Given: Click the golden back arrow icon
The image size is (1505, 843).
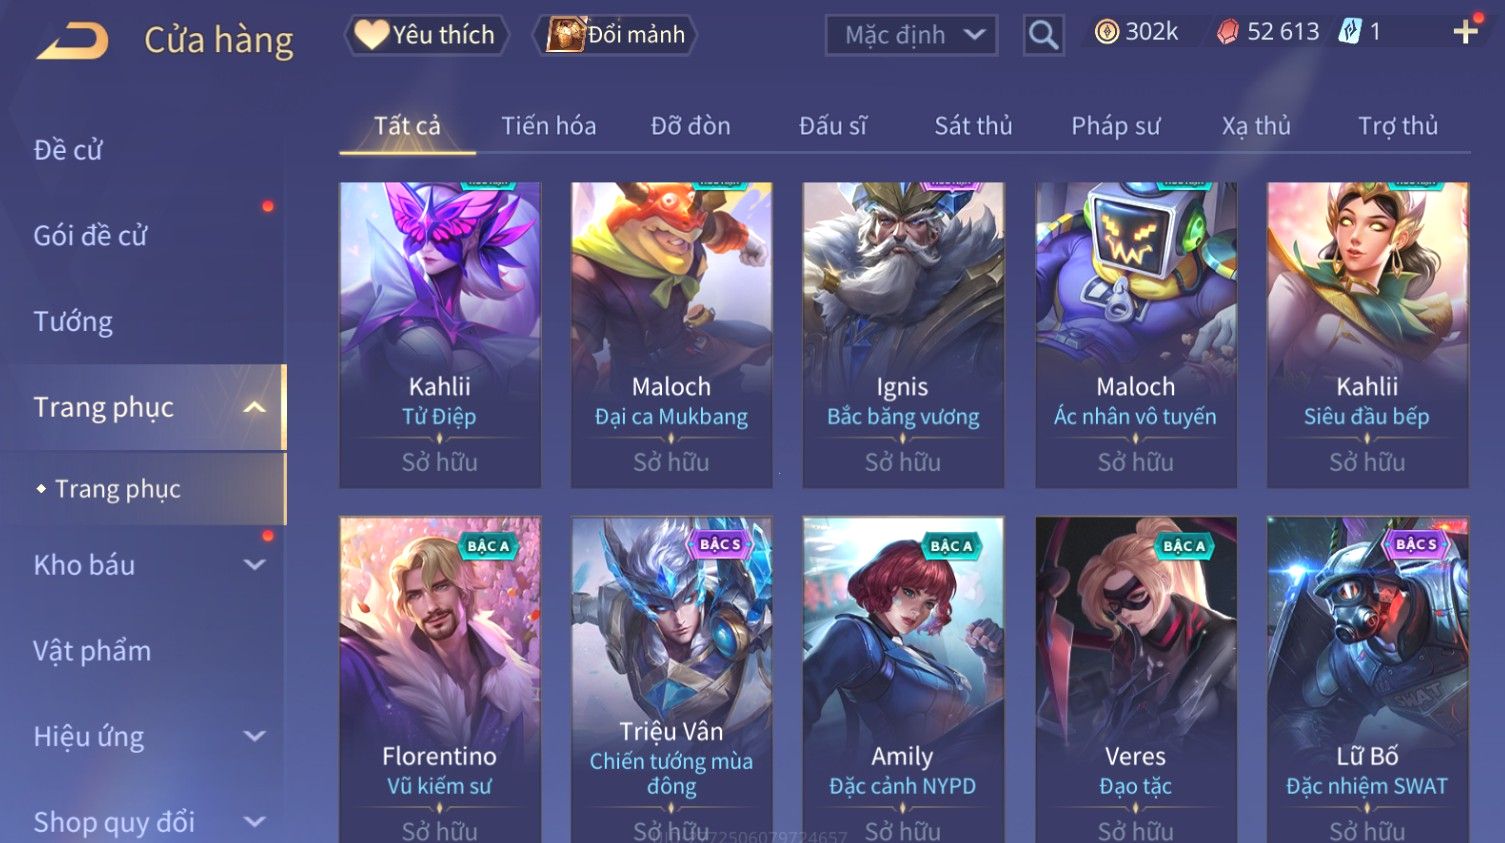Looking at the screenshot, I should 72,41.
